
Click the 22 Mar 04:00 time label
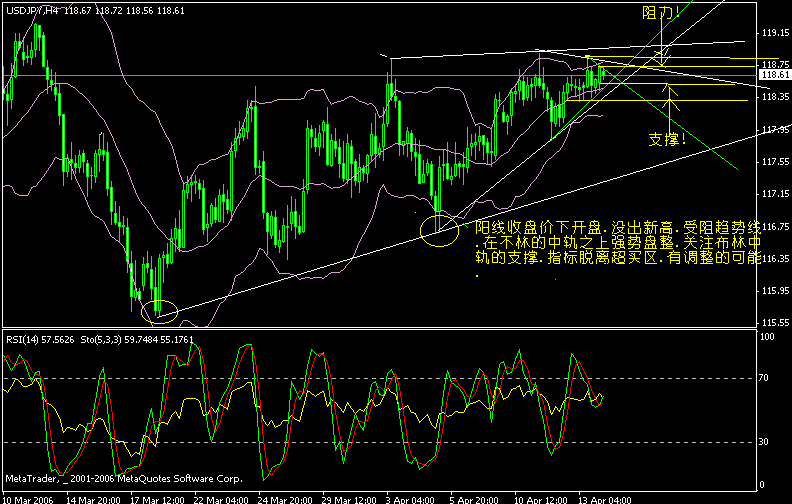click(221, 499)
